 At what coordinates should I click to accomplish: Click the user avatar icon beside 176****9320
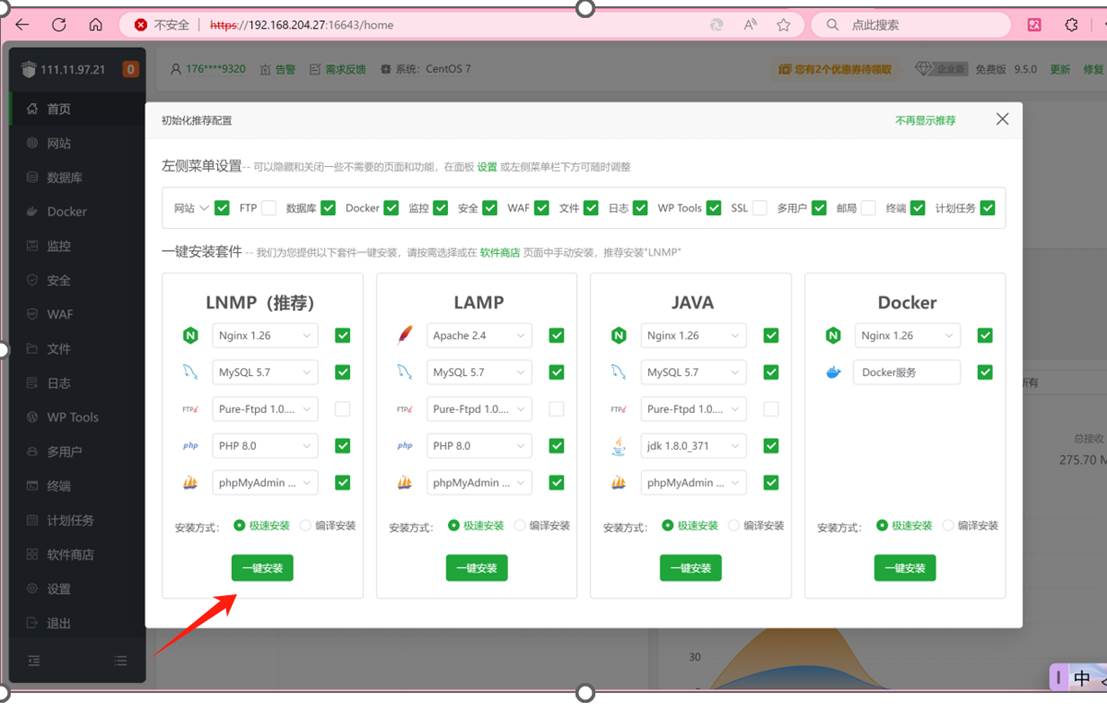tap(176, 69)
